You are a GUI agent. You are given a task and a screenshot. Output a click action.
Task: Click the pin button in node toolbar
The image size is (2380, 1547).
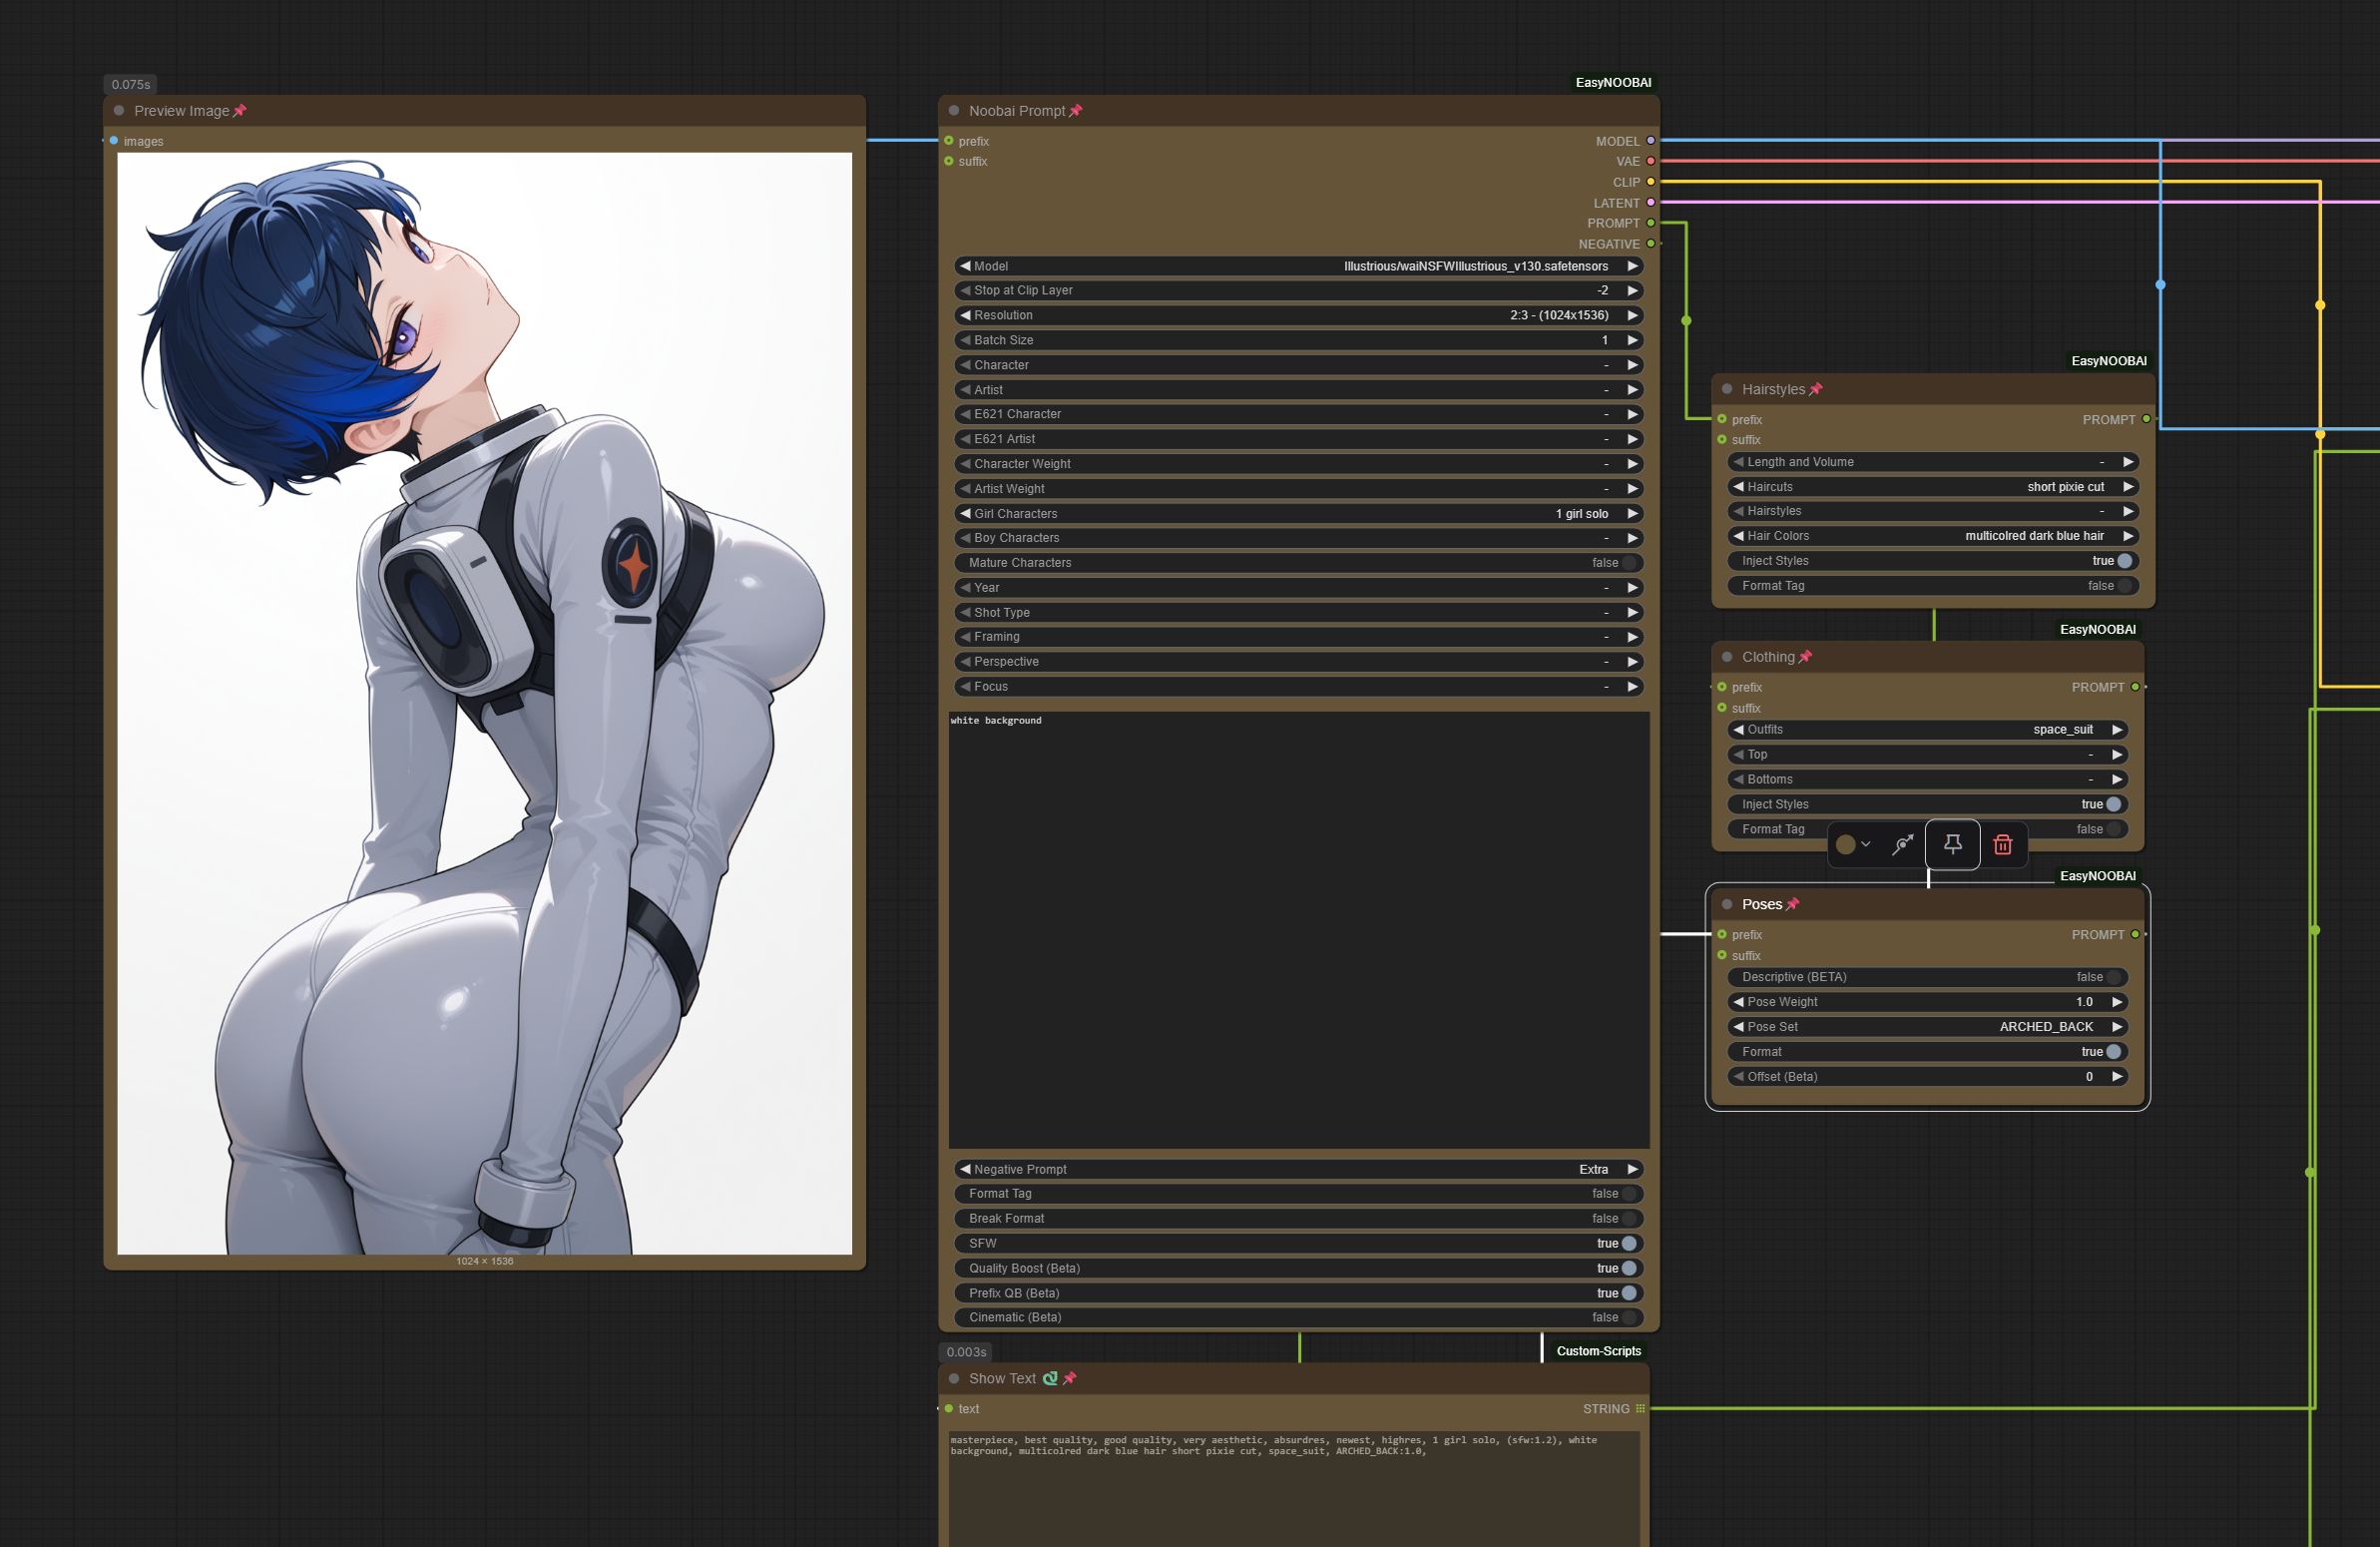(1952, 845)
